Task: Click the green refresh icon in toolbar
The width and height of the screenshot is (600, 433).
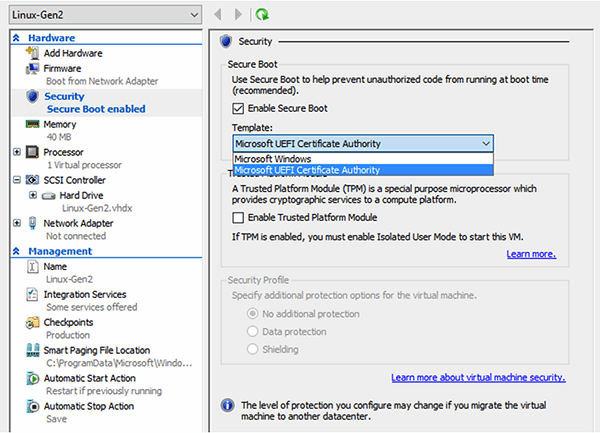Action: pos(262,14)
